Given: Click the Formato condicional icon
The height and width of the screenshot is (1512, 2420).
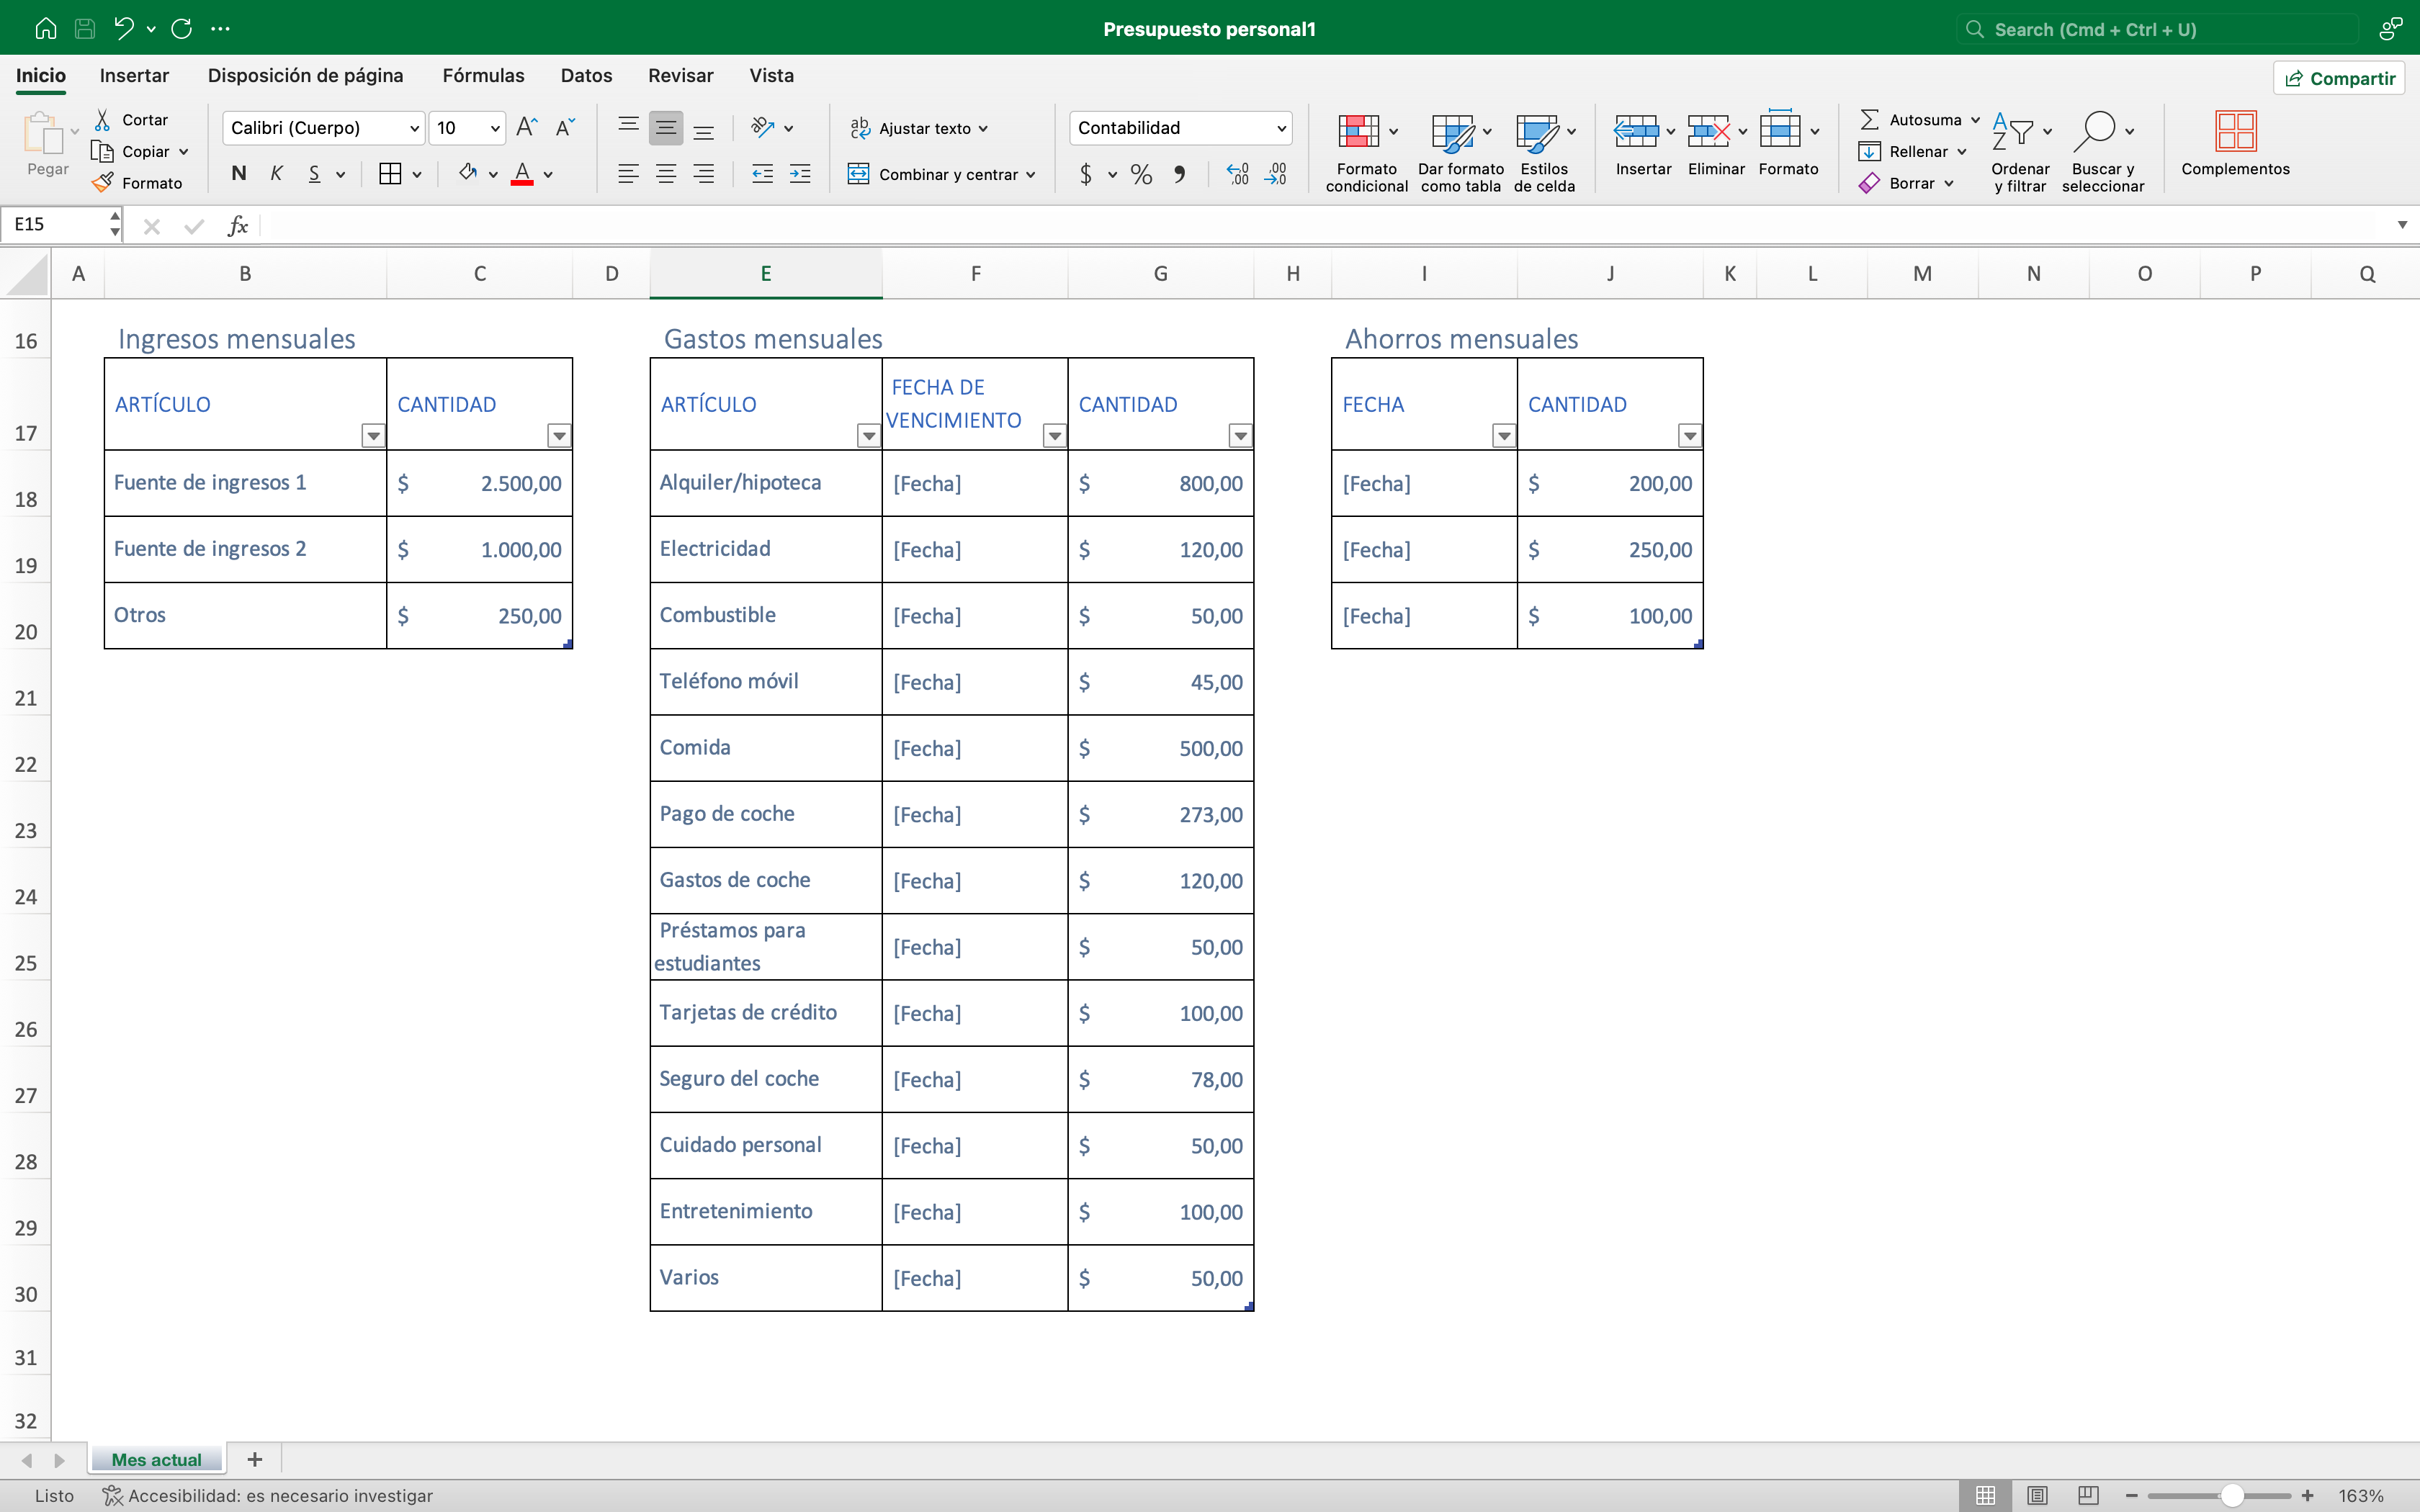Looking at the screenshot, I should click(x=1358, y=131).
